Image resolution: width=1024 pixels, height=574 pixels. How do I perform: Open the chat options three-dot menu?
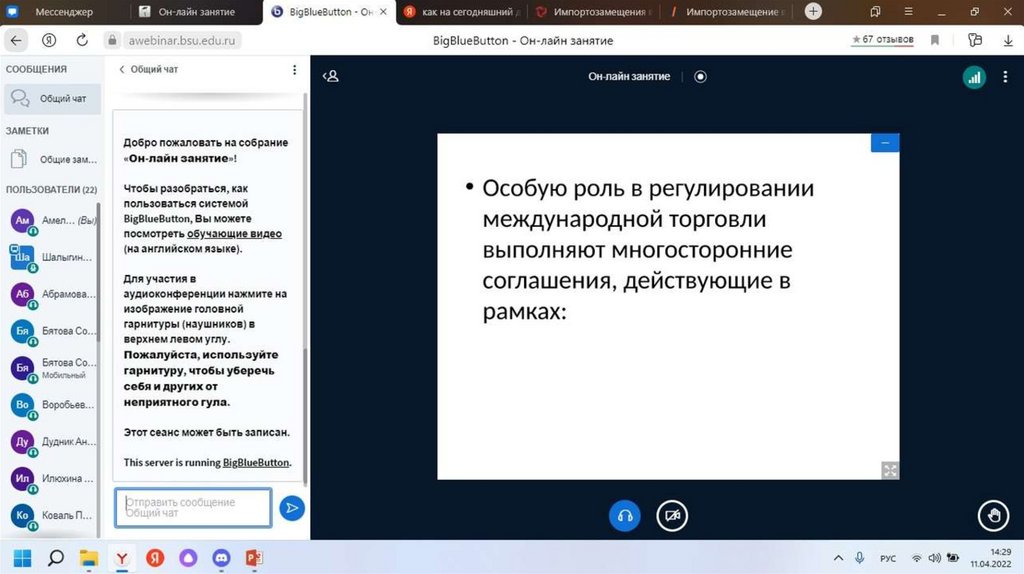(x=294, y=70)
